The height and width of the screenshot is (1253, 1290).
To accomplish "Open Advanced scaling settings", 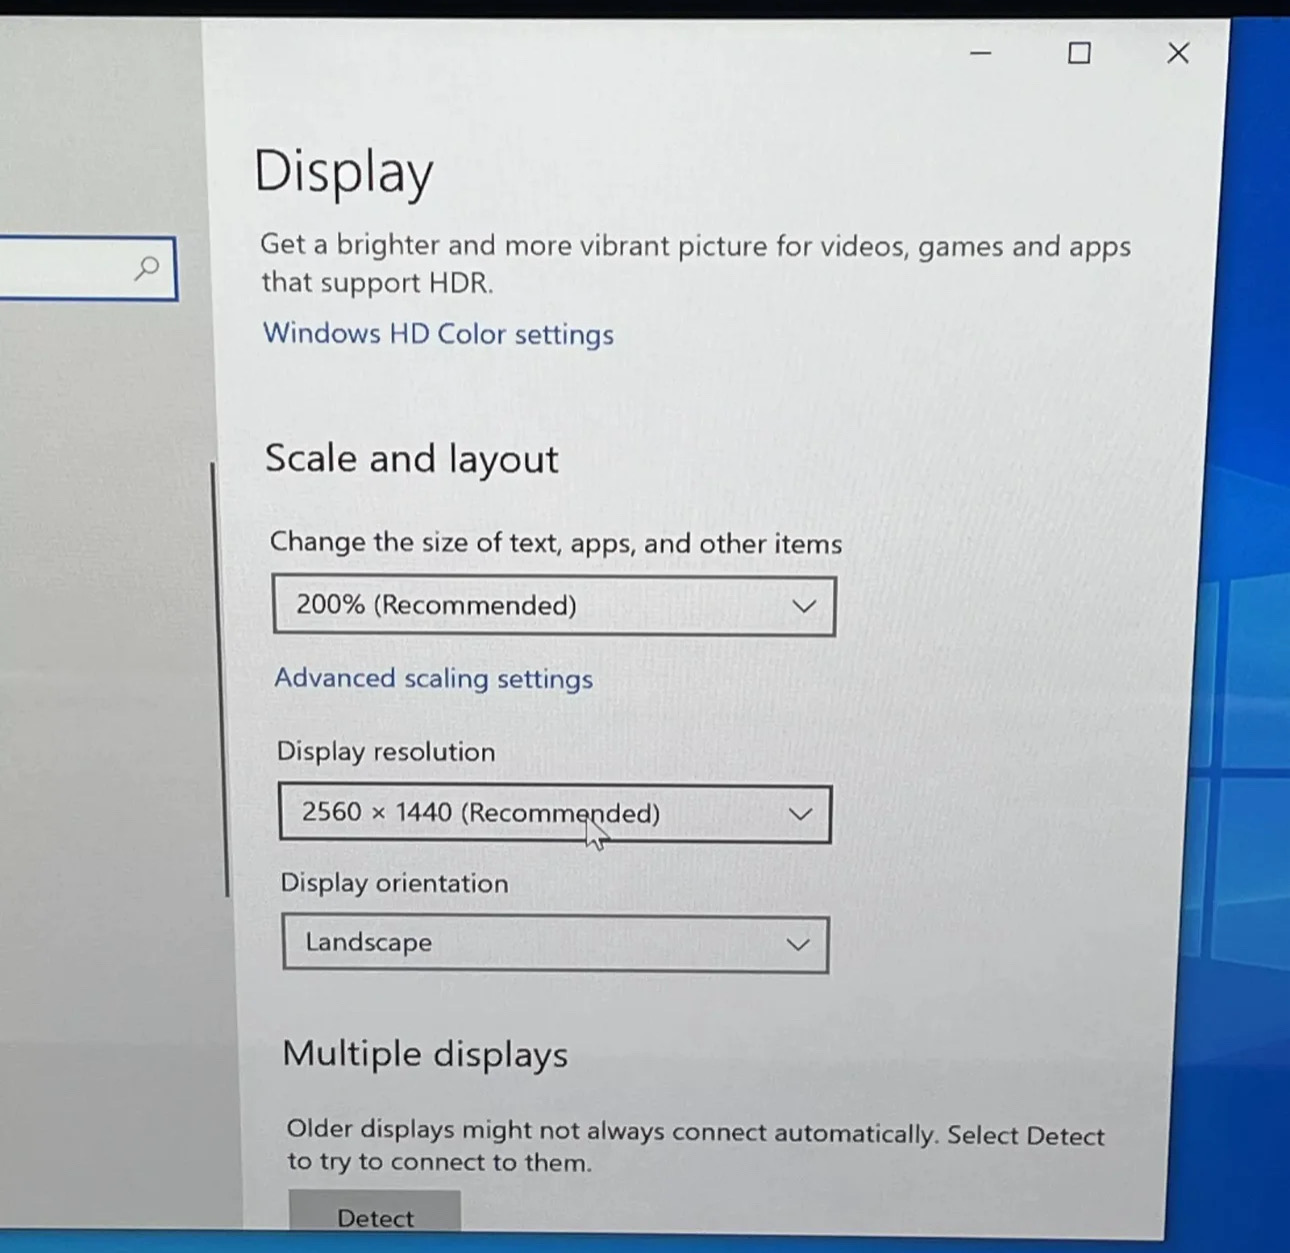I will 433,679.
